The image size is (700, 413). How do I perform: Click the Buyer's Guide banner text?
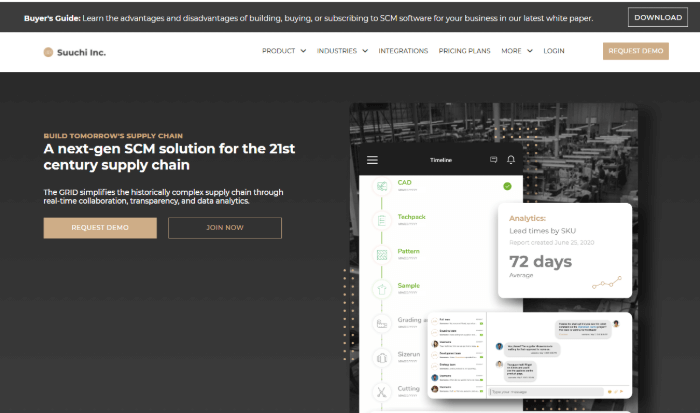pos(308,18)
